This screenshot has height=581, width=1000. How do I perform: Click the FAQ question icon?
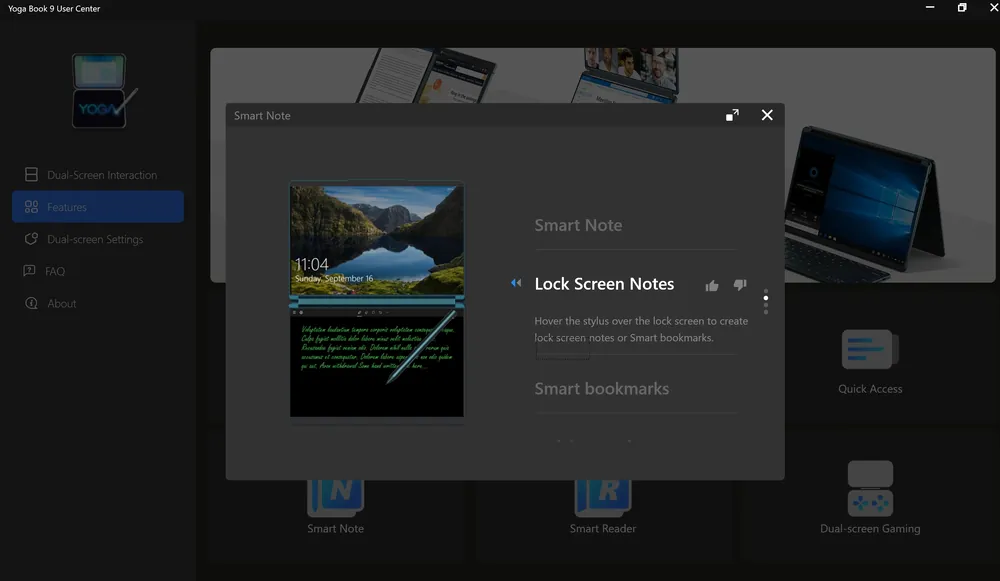click(29, 270)
